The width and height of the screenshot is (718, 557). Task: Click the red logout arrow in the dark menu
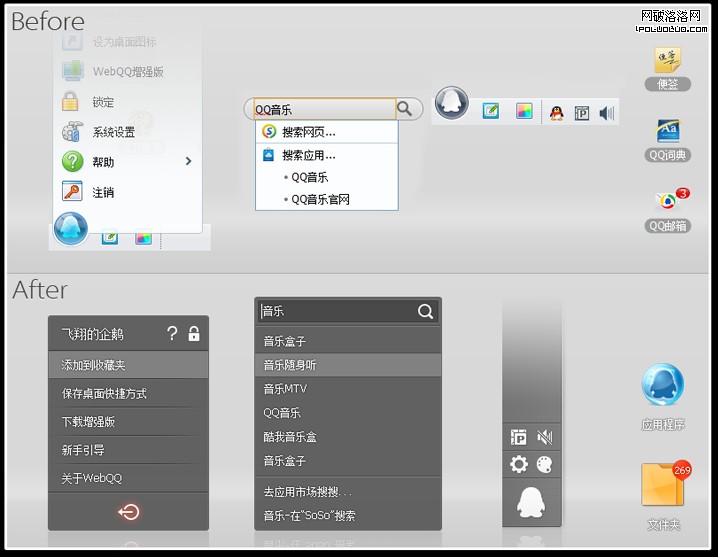coord(128,512)
